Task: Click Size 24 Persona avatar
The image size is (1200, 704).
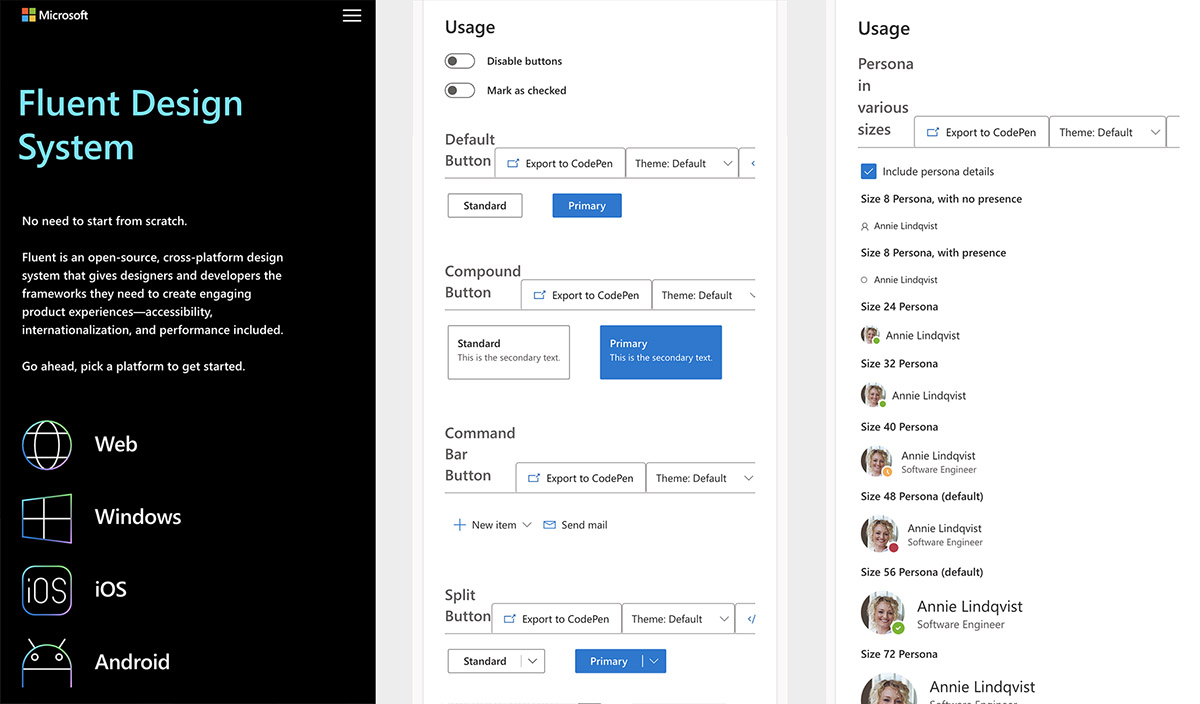Action: point(870,335)
